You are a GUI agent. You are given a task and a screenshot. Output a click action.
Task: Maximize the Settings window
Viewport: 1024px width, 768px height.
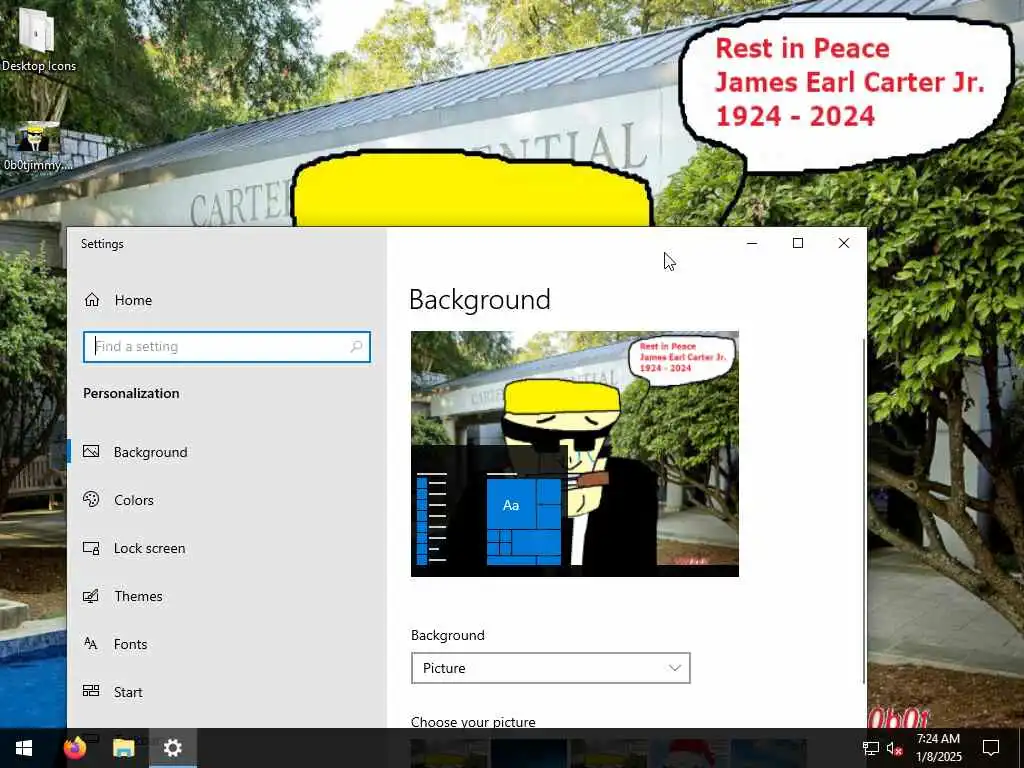(x=797, y=244)
